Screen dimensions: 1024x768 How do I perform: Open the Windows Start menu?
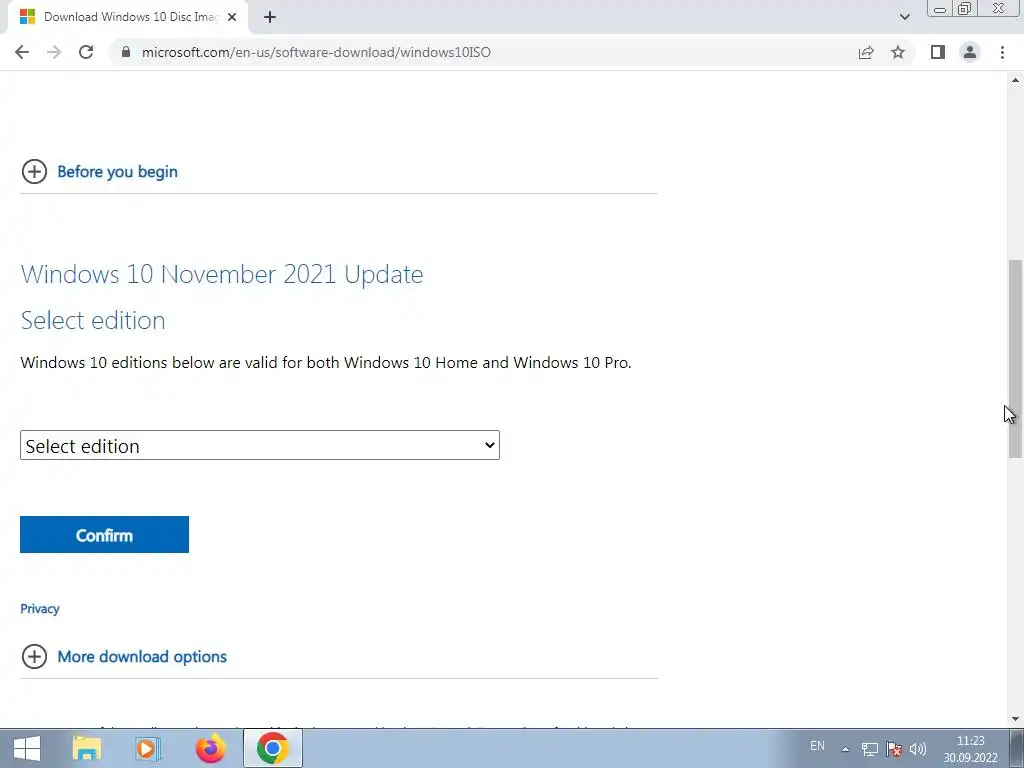tap(27, 748)
